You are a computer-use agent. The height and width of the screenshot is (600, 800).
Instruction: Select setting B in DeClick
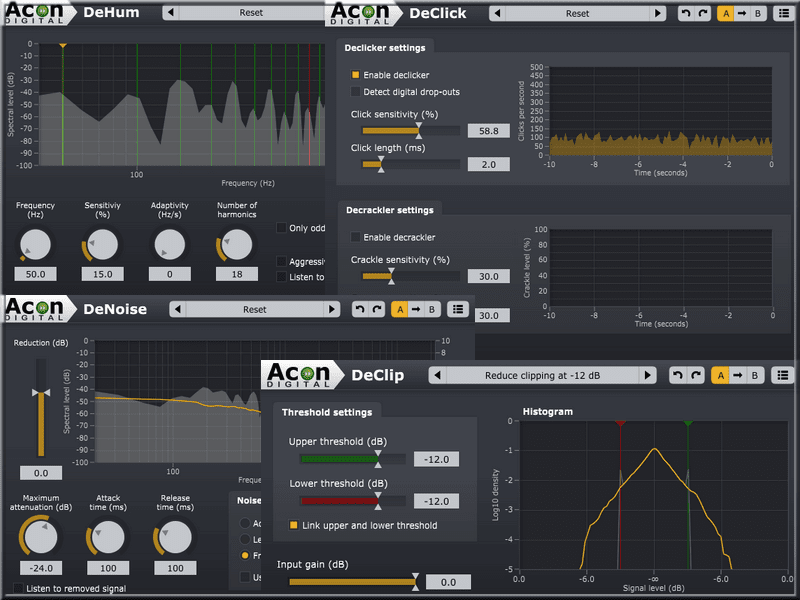pyautogui.click(x=758, y=13)
